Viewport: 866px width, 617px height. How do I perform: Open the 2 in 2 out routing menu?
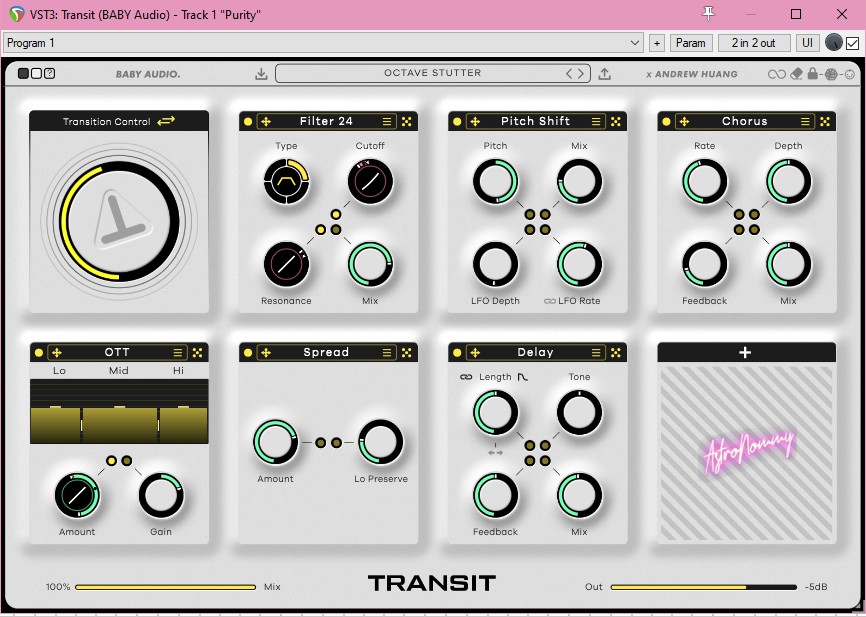click(753, 43)
